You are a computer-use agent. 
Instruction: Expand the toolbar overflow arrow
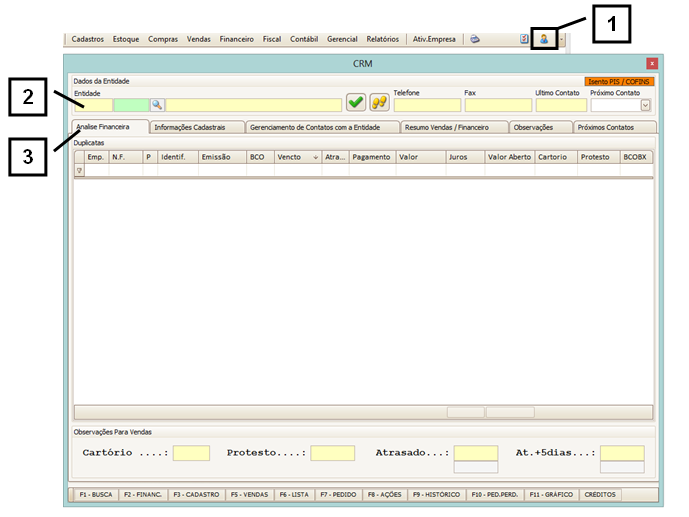point(562,39)
